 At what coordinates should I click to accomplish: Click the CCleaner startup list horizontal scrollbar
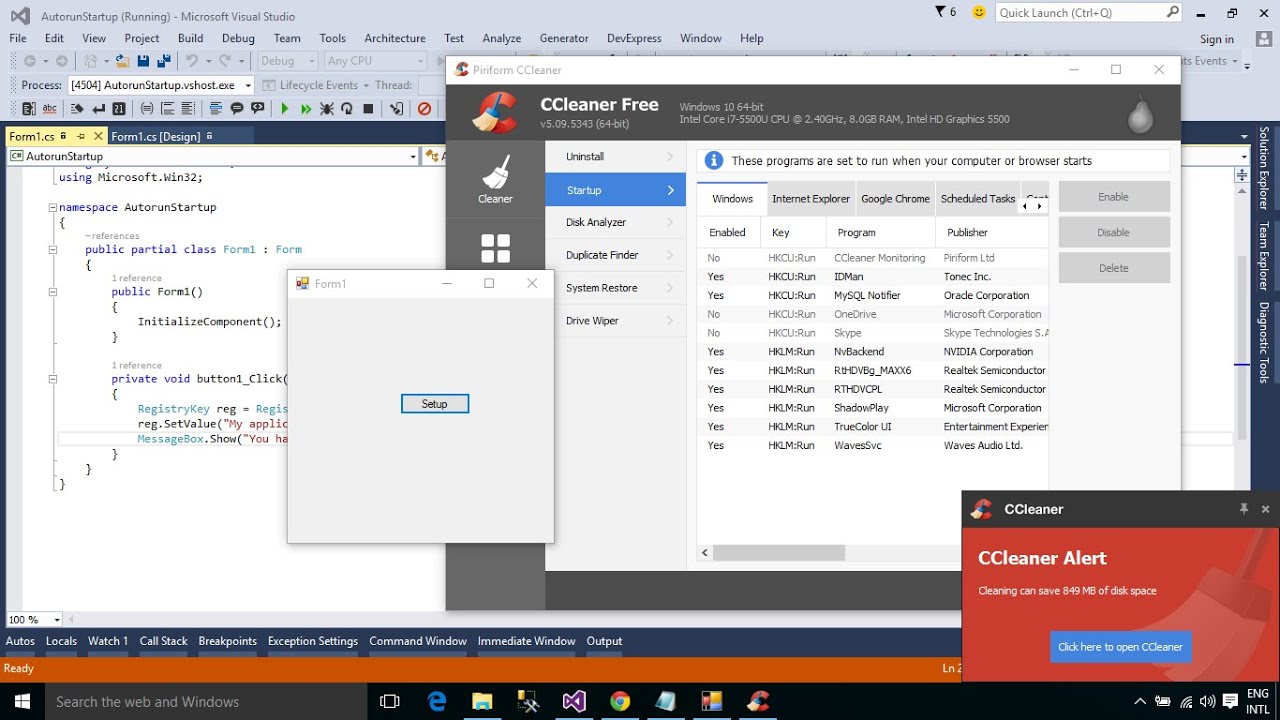779,553
